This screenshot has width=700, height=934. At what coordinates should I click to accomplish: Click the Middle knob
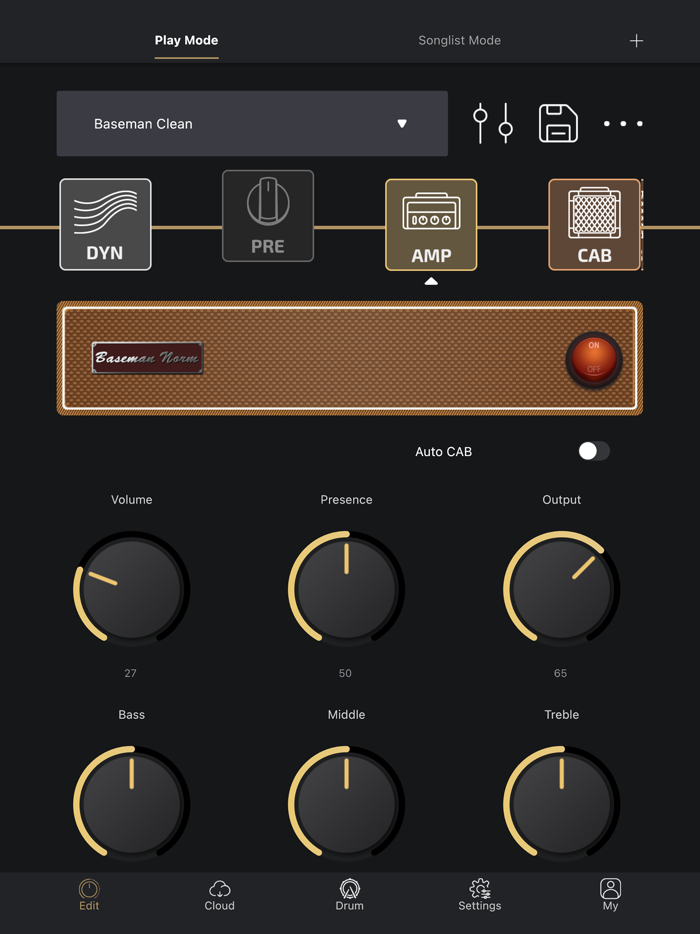pyautogui.click(x=347, y=804)
